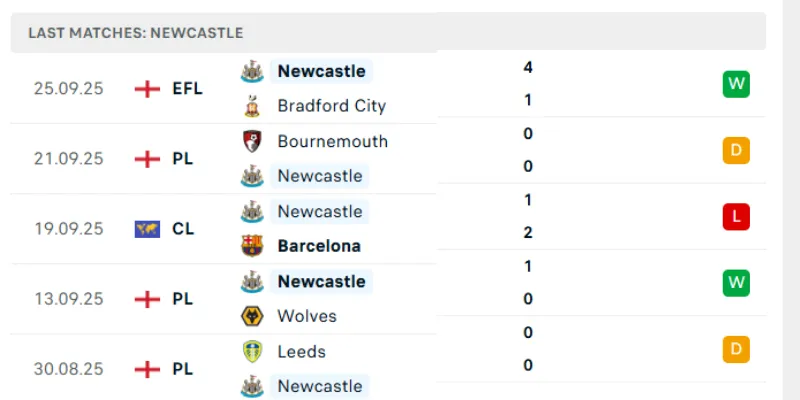The image size is (800, 400).
Task: Select the Leeds team name
Action: [x=302, y=351]
